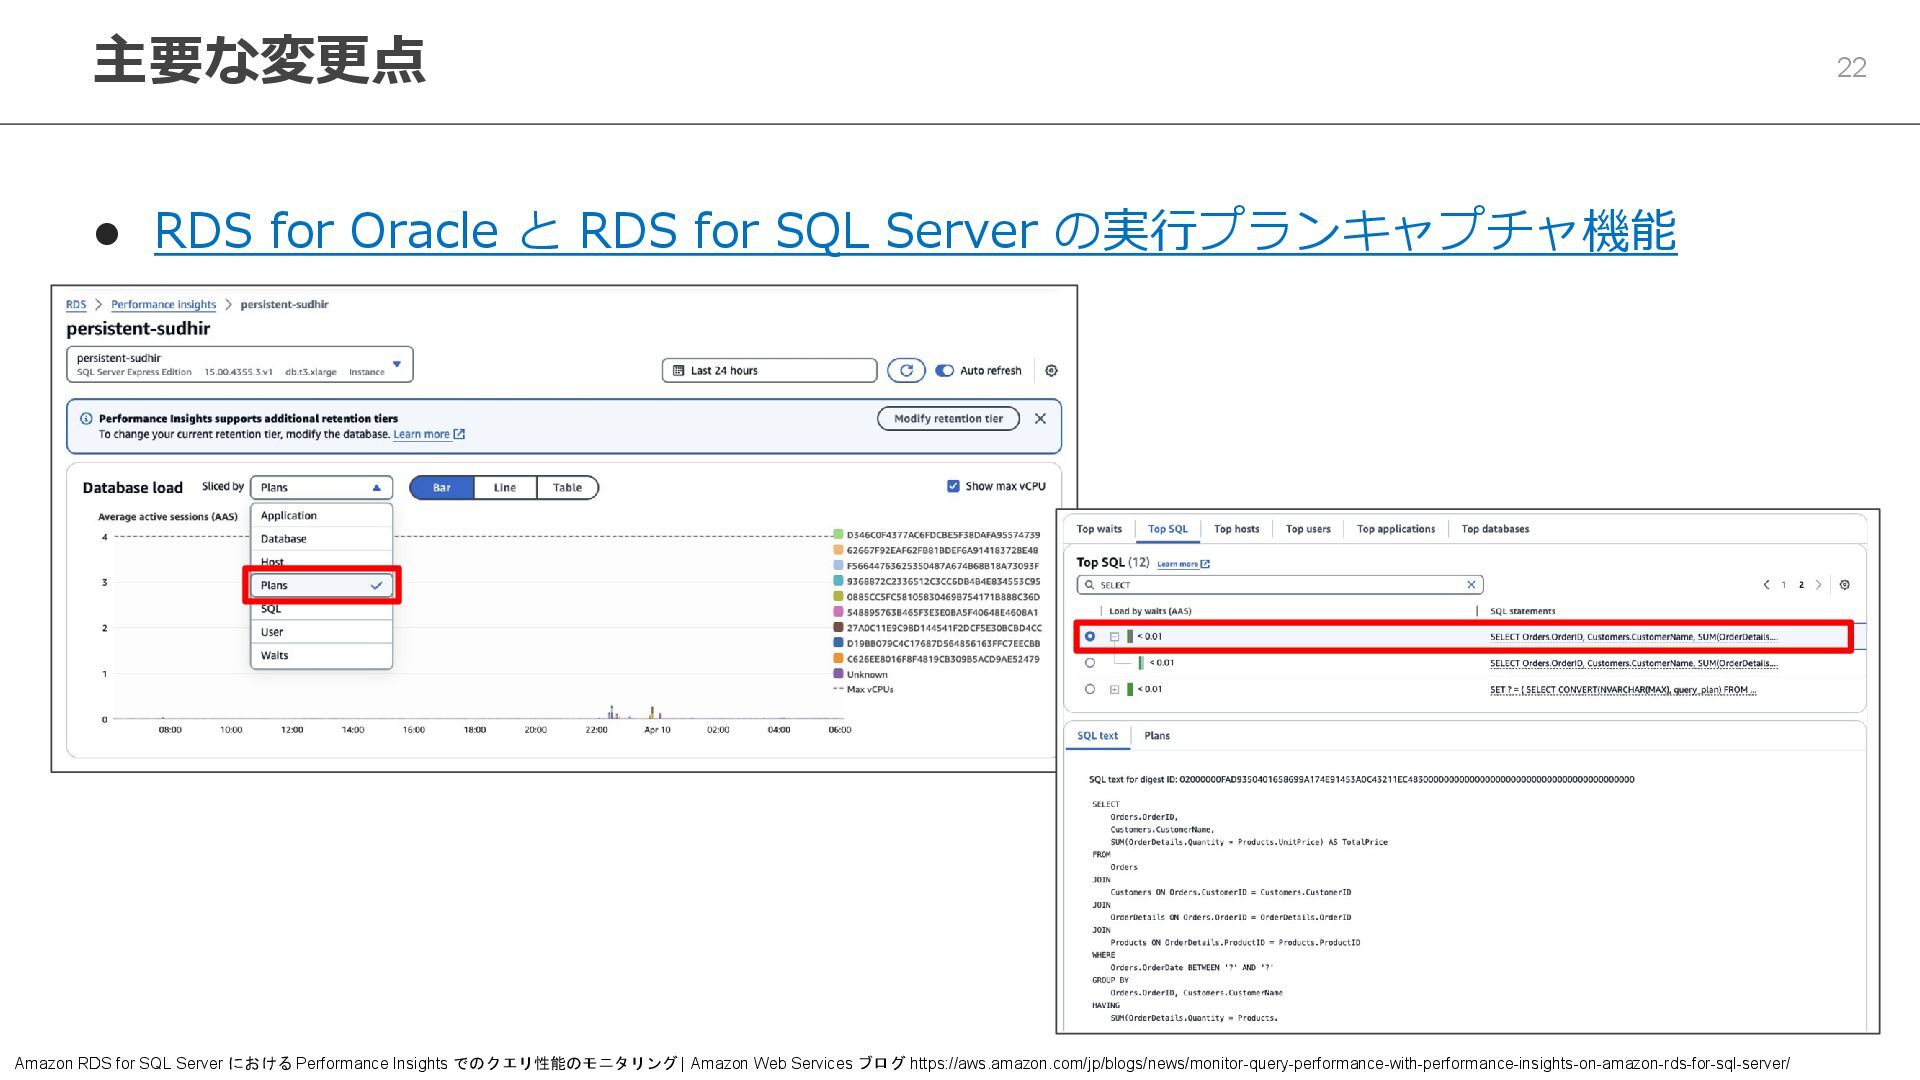Image resolution: width=1920 pixels, height=1080 pixels.
Task: Open the RDS execution plan capture link
Action: (914, 231)
